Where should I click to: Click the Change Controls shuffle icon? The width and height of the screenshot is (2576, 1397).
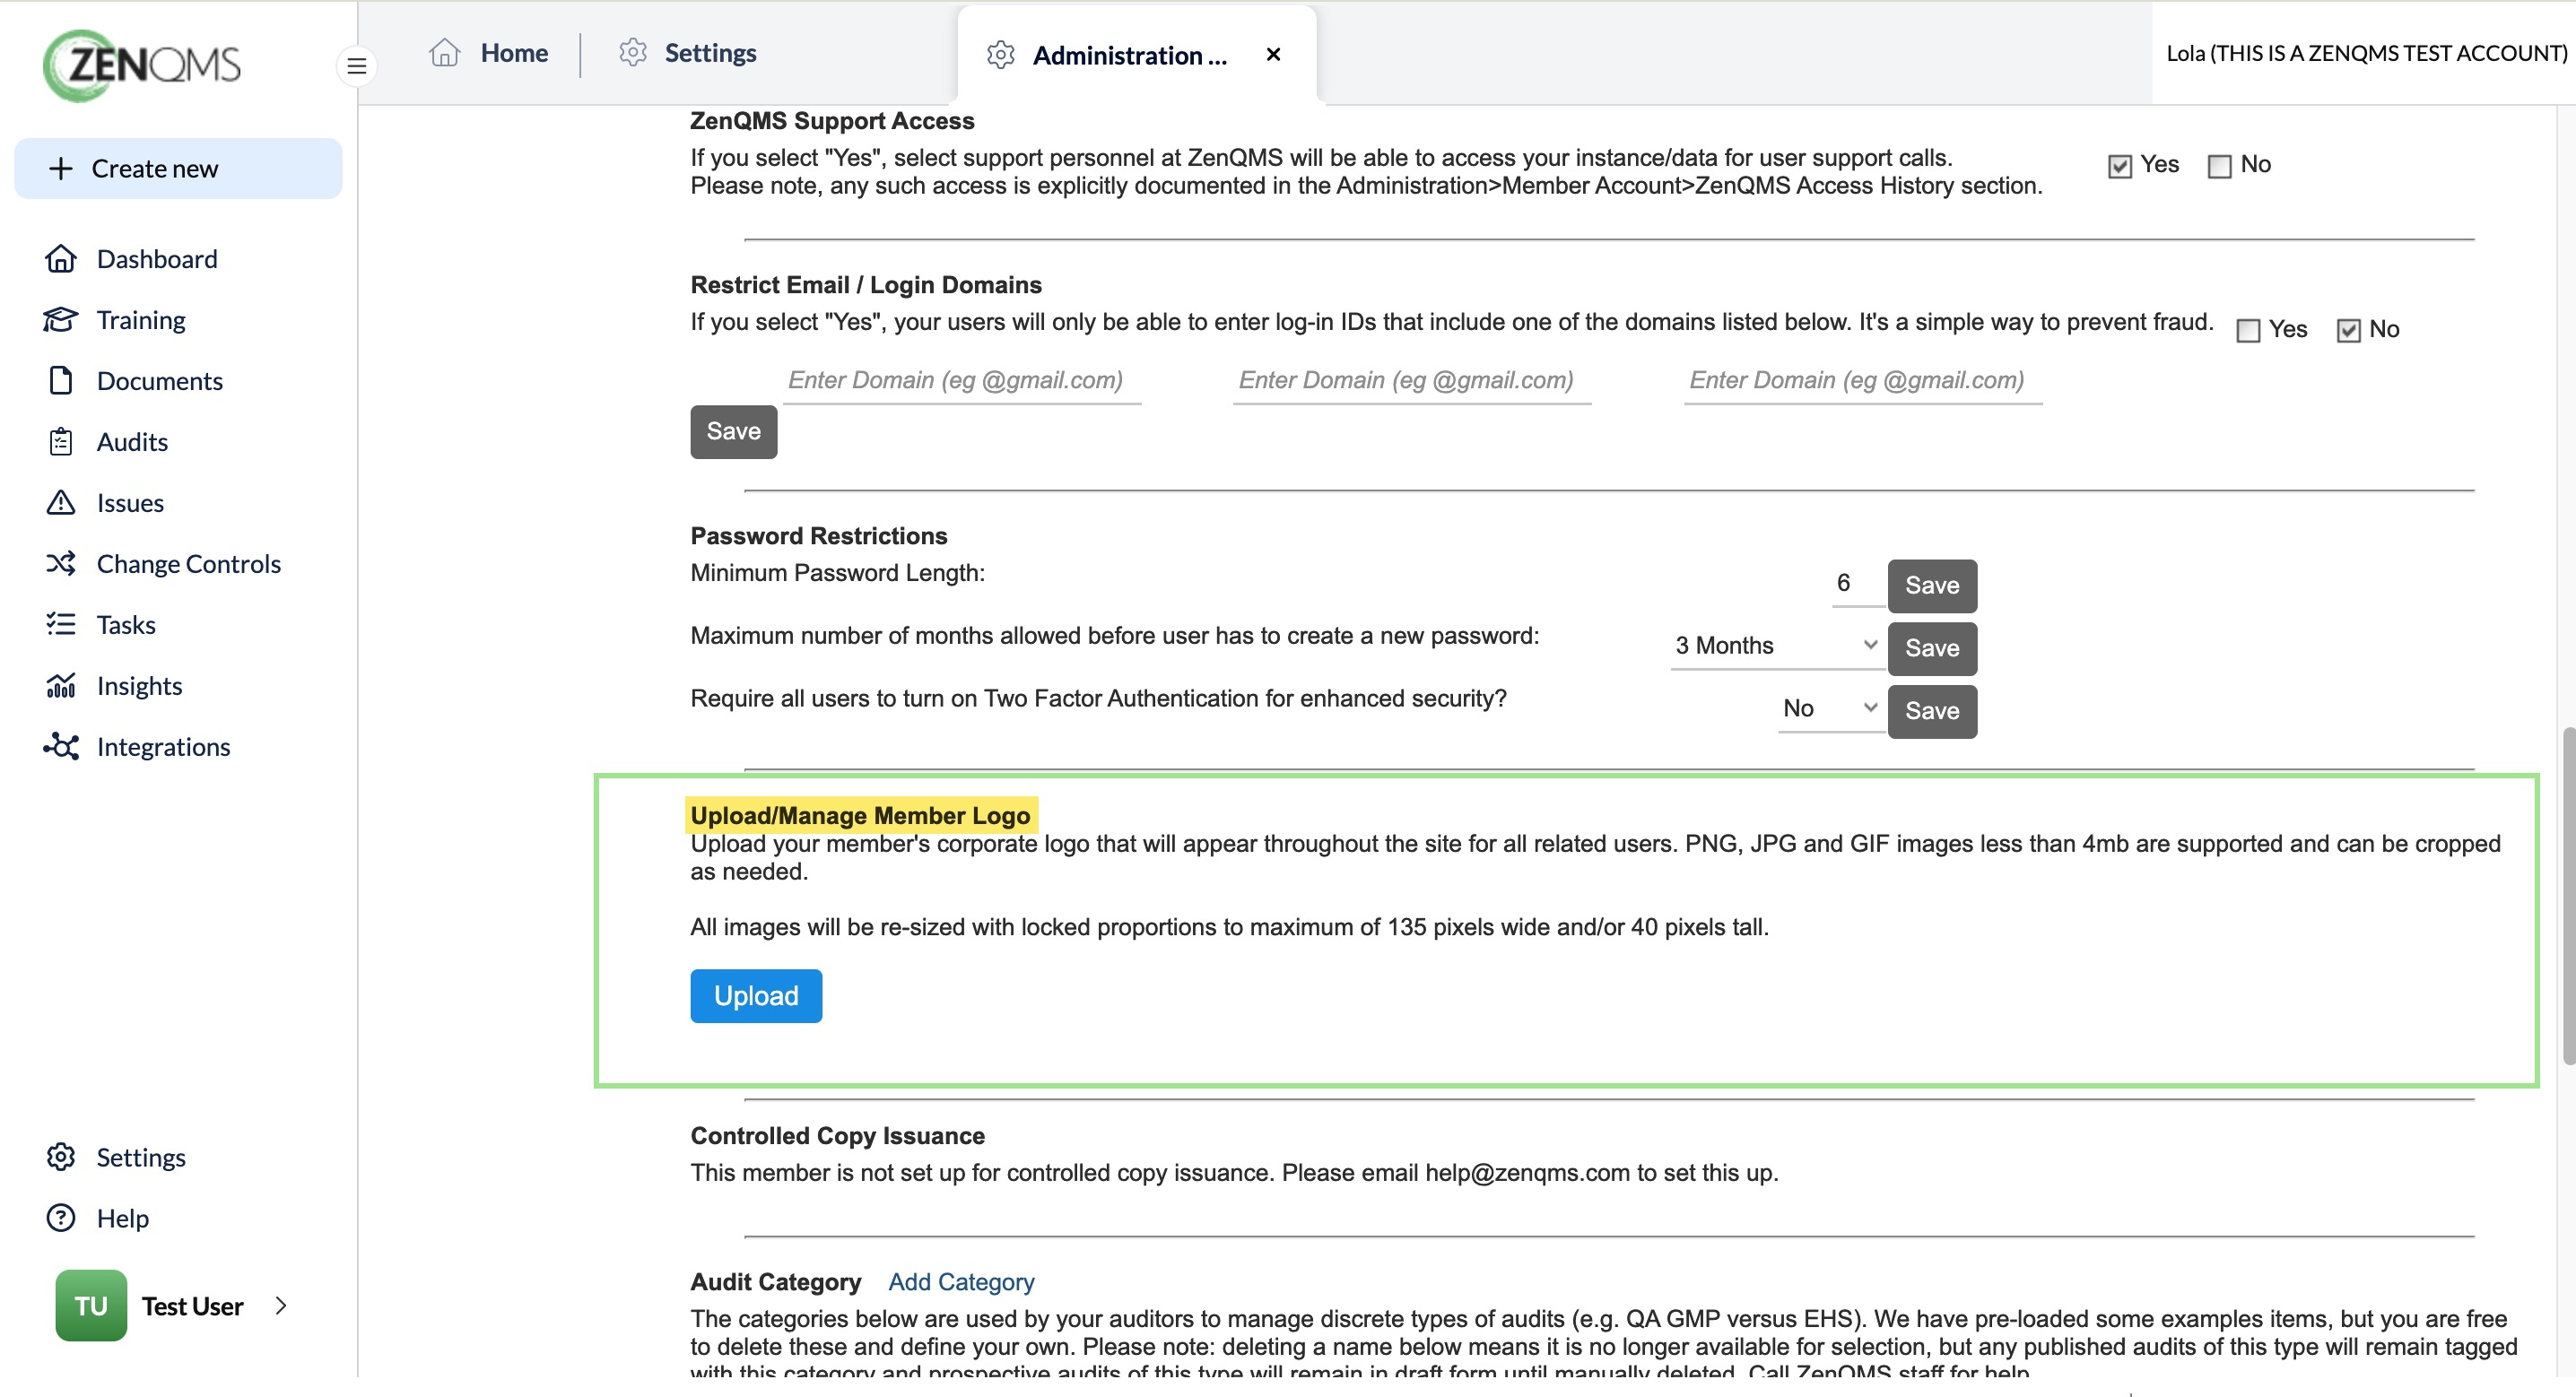tap(61, 564)
